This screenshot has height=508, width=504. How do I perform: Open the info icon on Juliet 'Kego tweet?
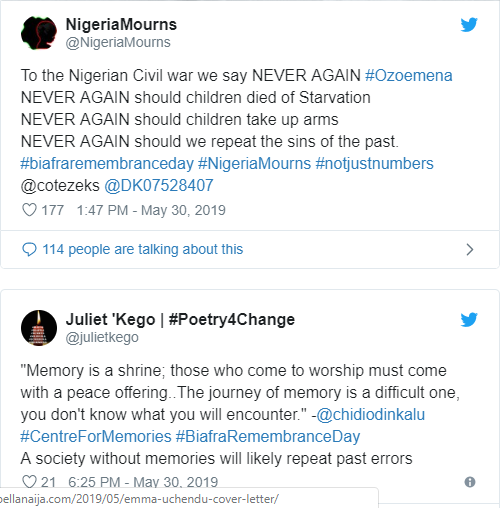point(470,482)
